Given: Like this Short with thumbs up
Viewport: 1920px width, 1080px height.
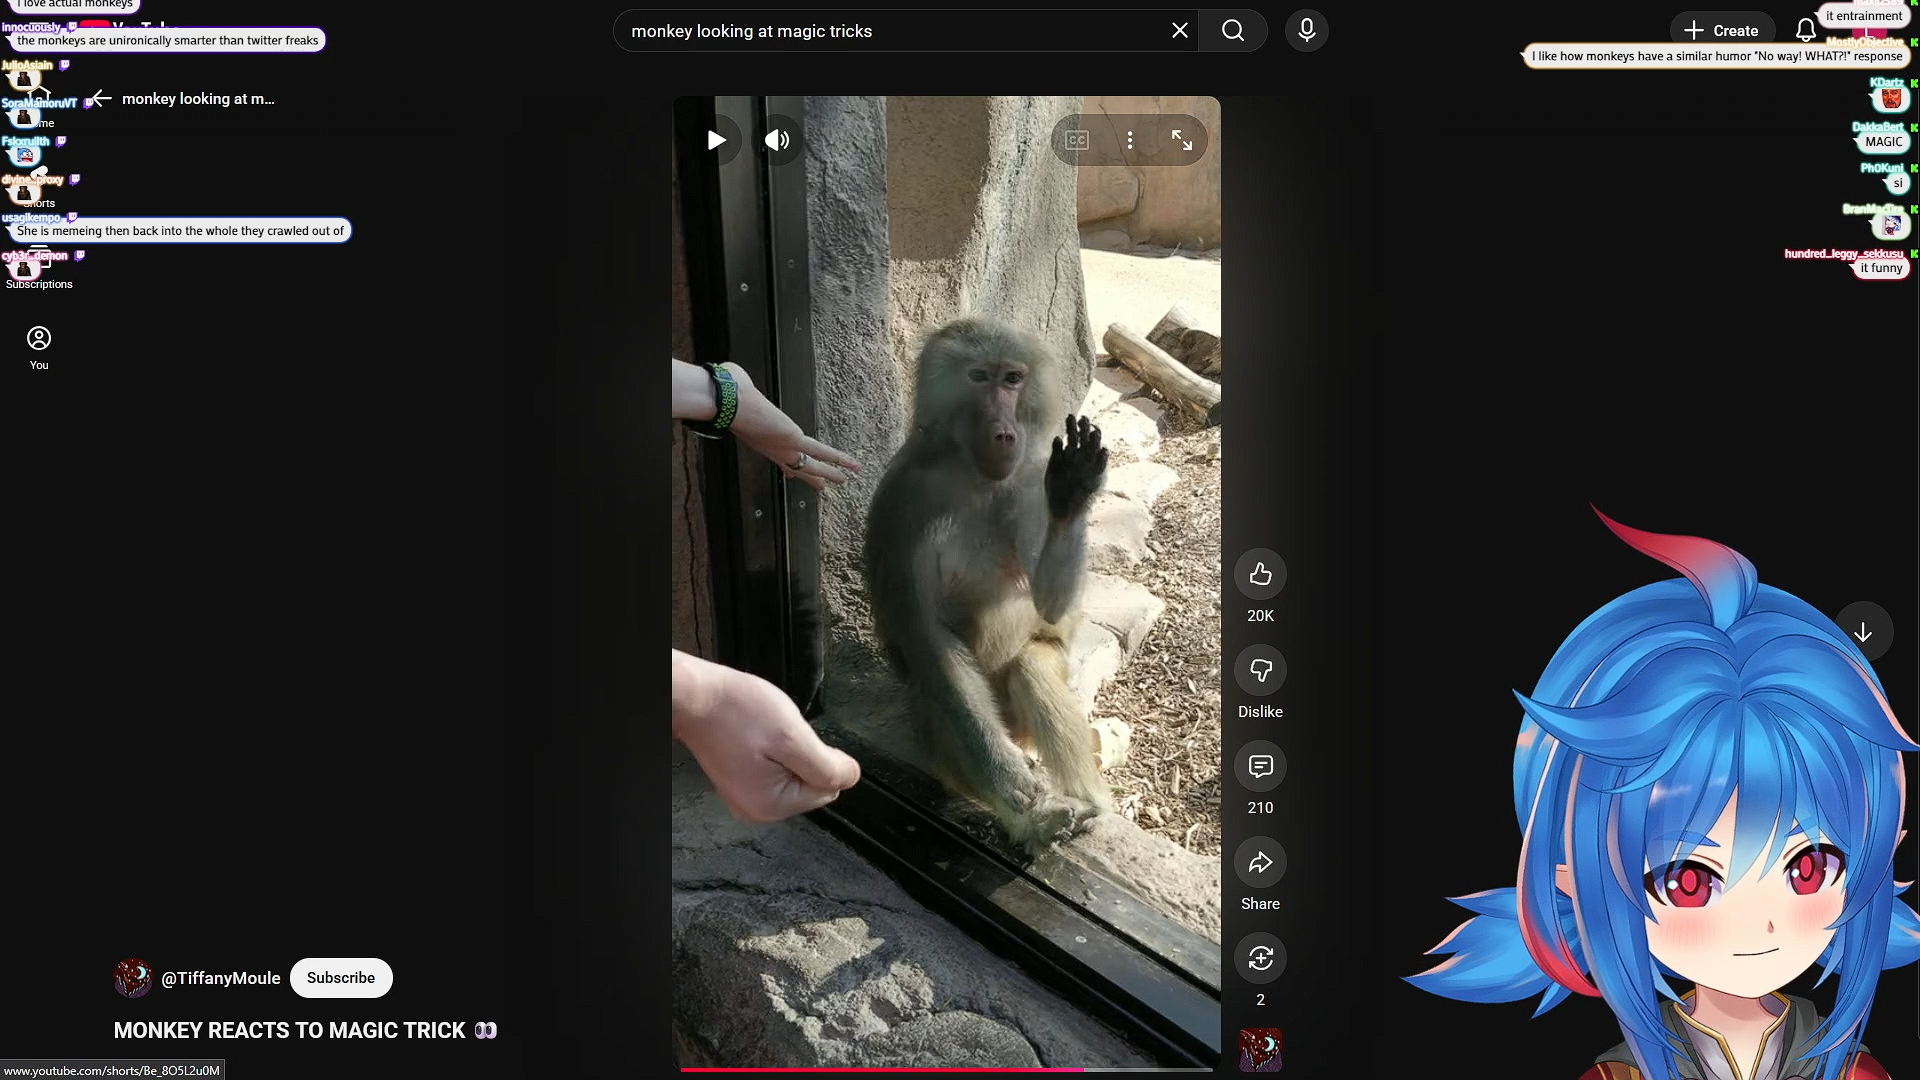Looking at the screenshot, I should pos(1260,574).
